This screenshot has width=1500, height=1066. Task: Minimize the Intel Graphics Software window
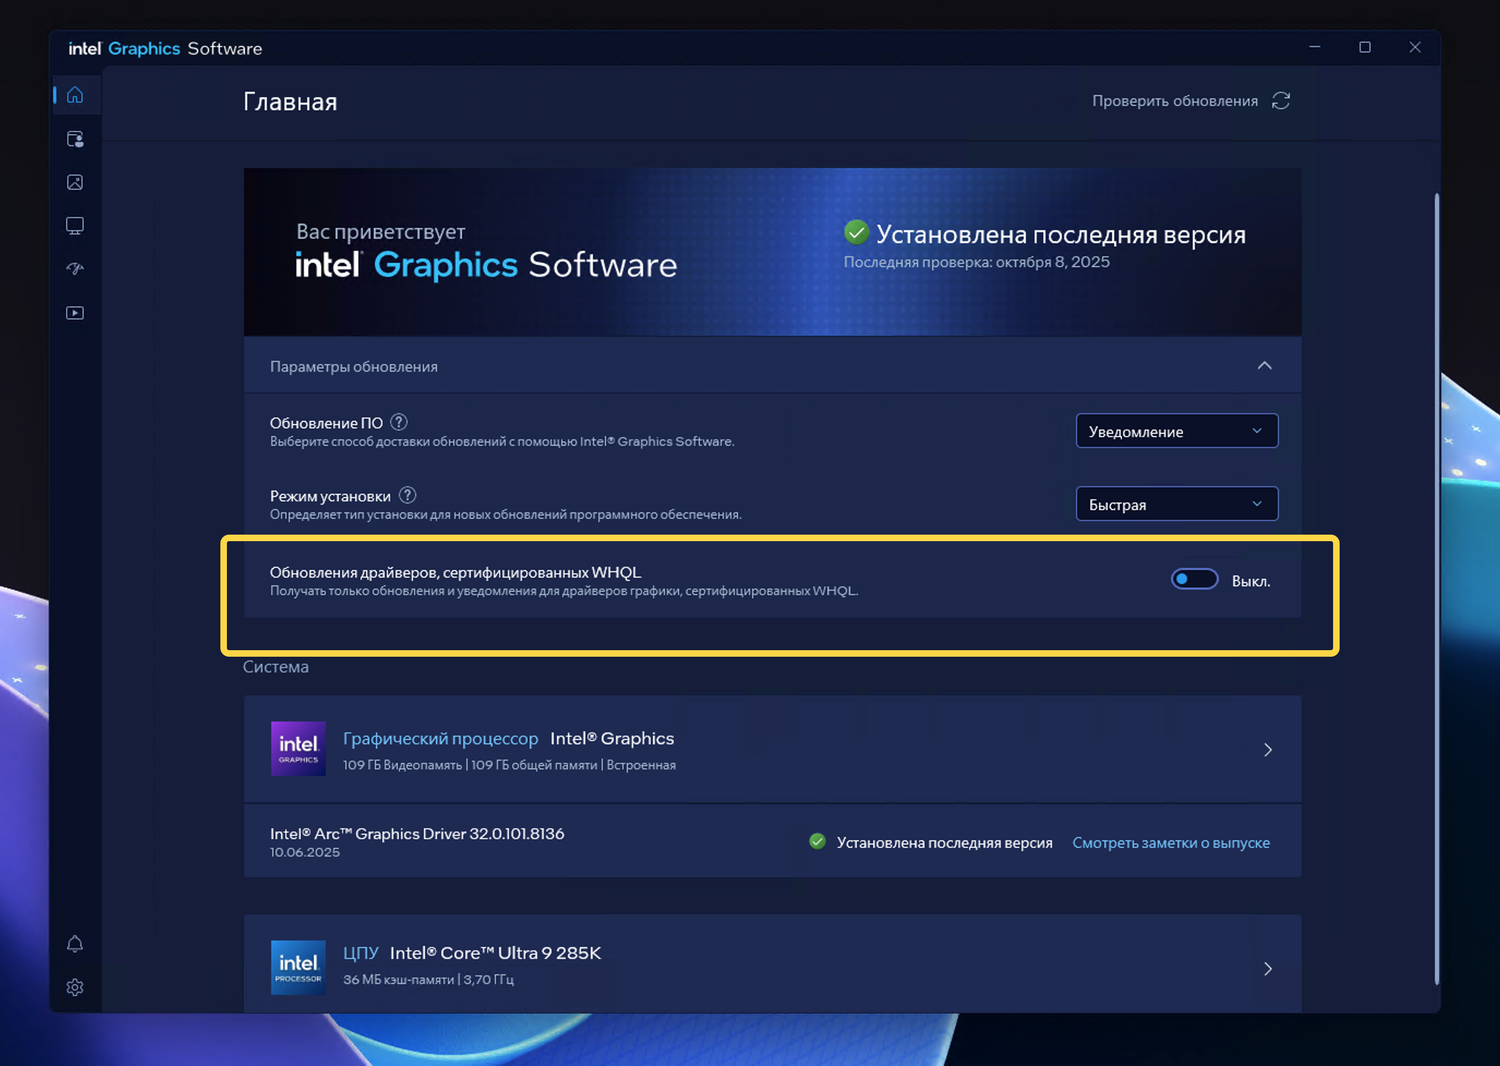pyautogui.click(x=1315, y=48)
